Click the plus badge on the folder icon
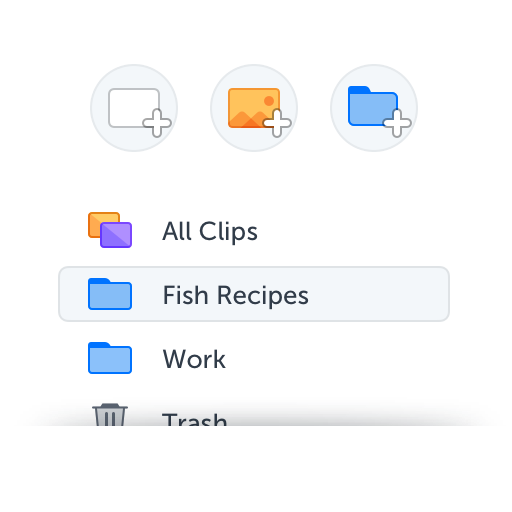 [397, 123]
